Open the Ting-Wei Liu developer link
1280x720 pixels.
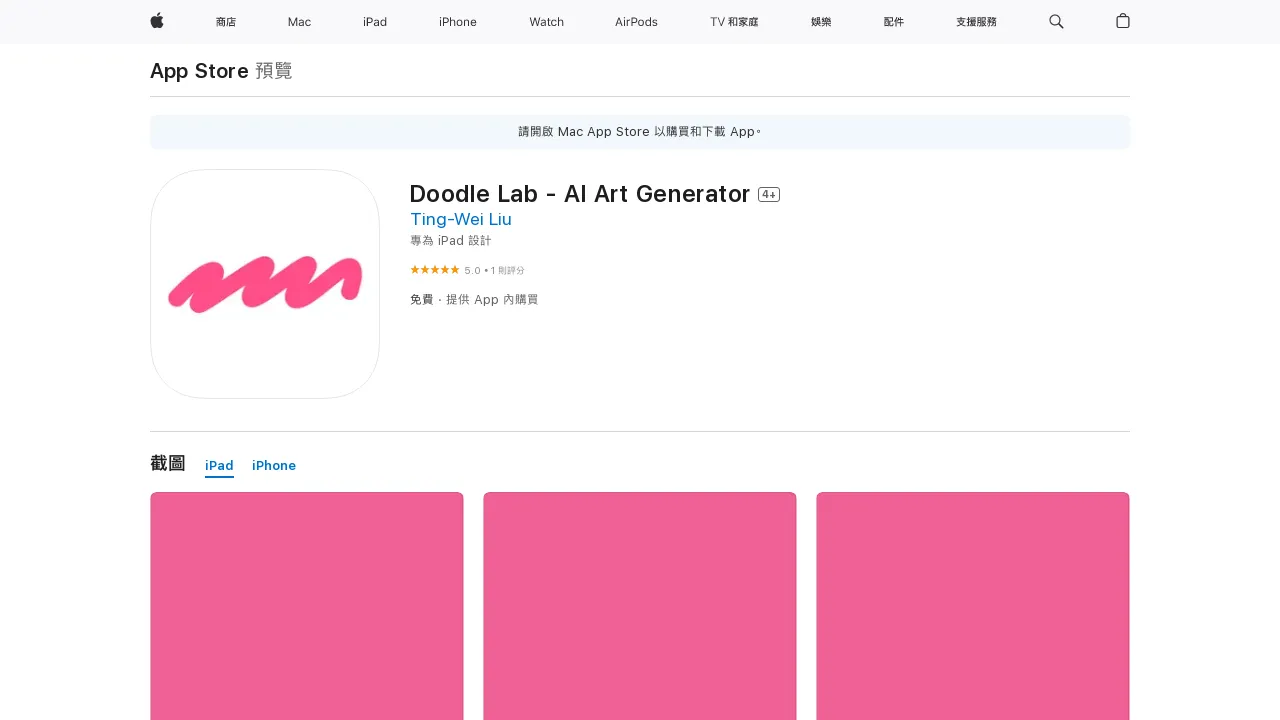pos(461,219)
